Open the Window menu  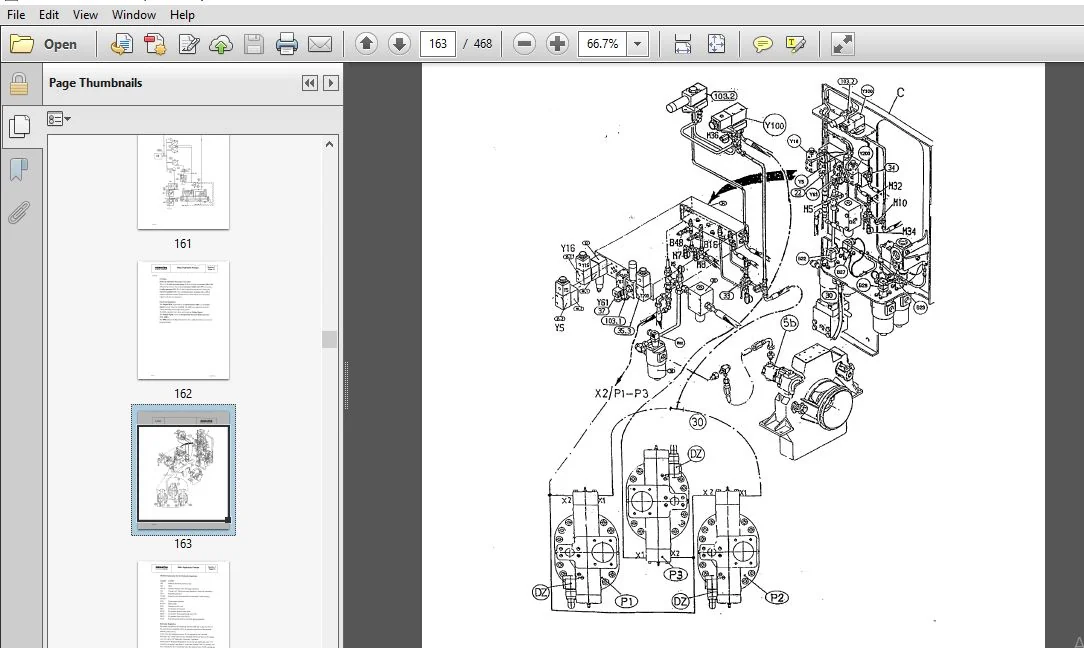(133, 15)
